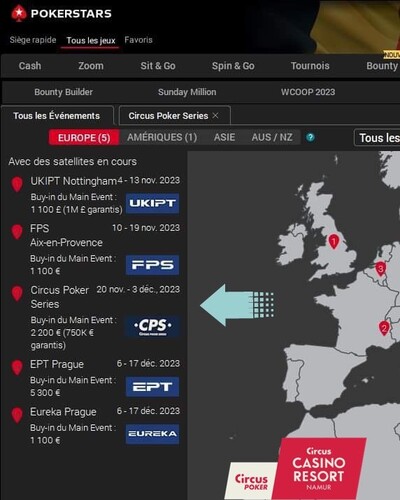Close the Circus Poker Series tab
The height and width of the screenshot is (500, 400).
click(x=216, y=115)
